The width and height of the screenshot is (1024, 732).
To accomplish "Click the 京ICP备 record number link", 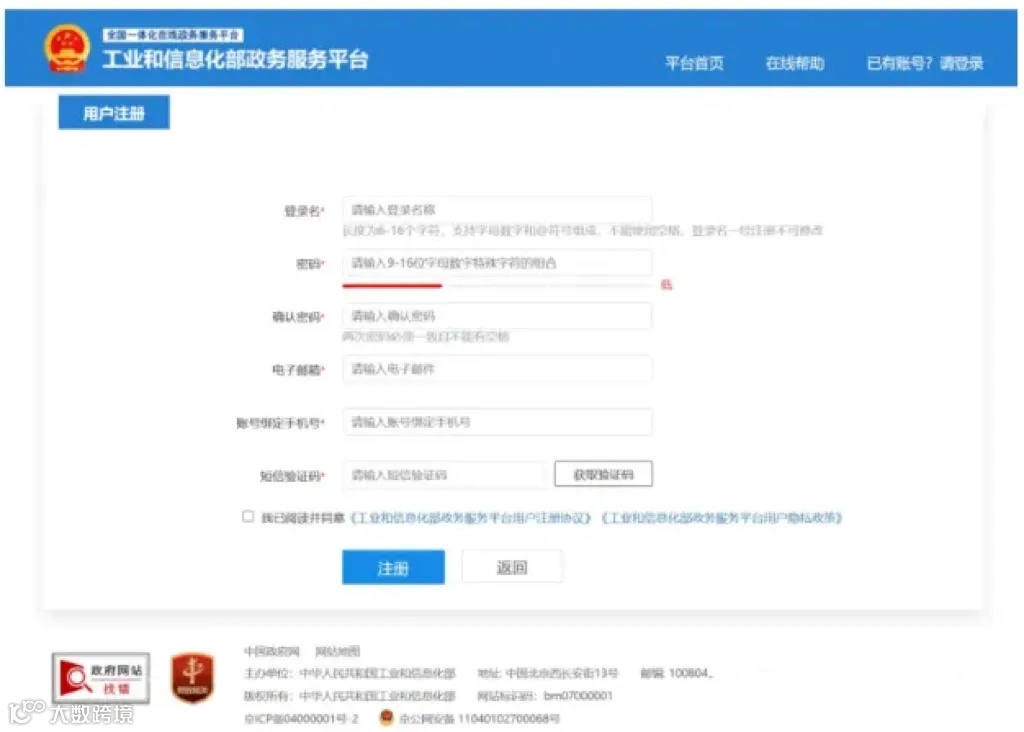I will tap(301, 719).
